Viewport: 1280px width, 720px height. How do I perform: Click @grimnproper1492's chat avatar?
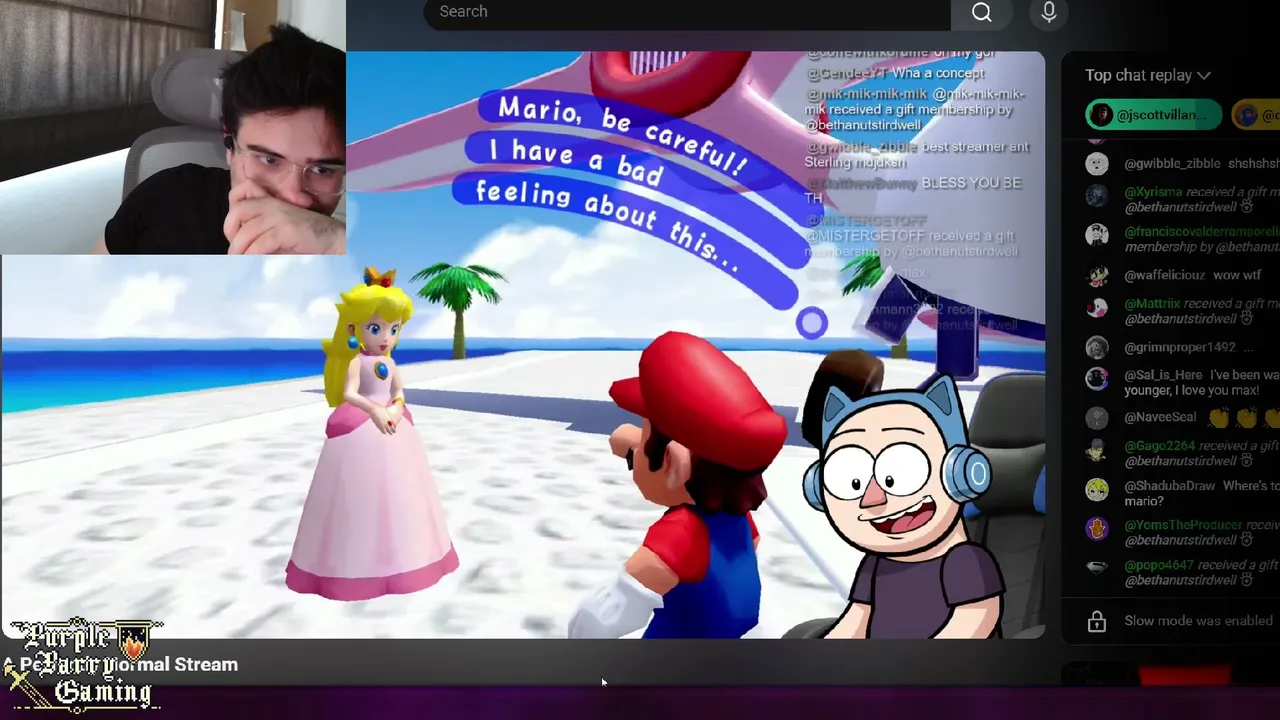[1097, 348]
